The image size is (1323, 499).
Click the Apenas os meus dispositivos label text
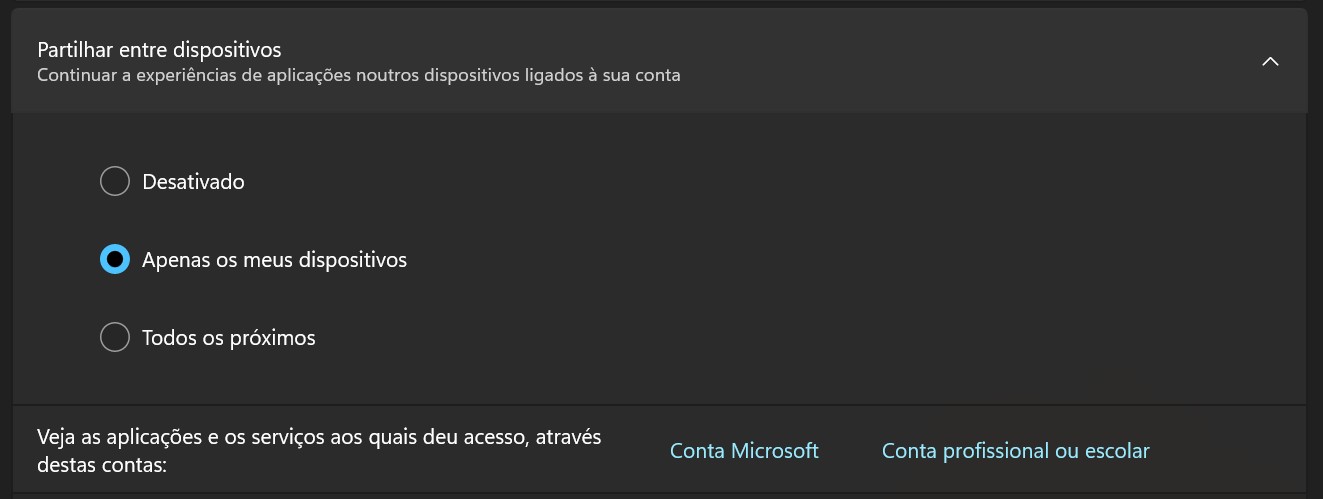pyautogui.click(x=274, y=260)
